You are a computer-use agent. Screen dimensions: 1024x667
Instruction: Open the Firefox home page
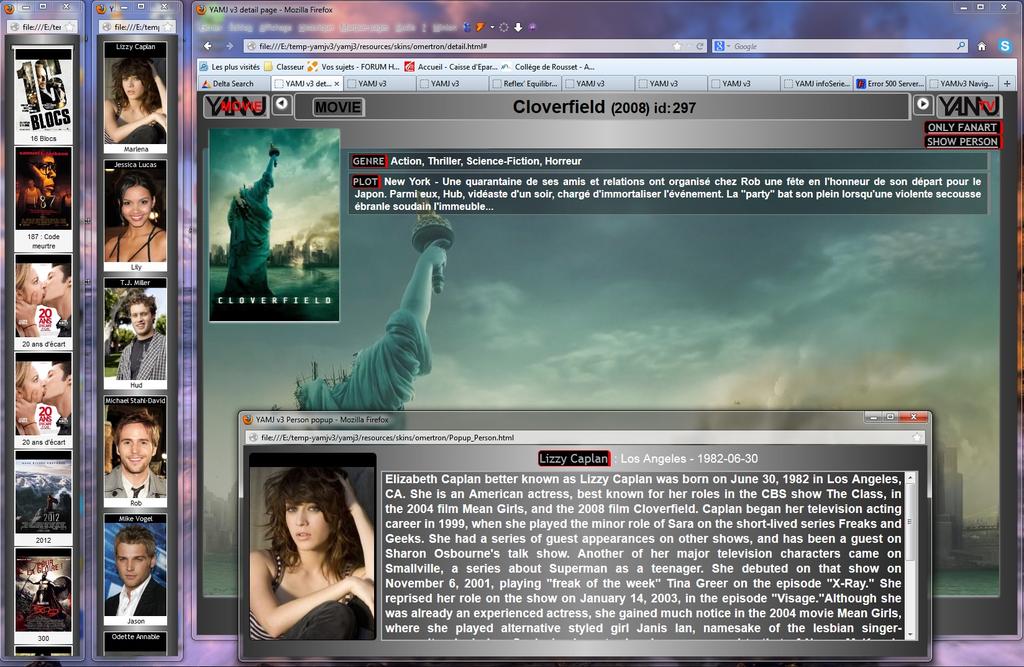tap(982, 46)
